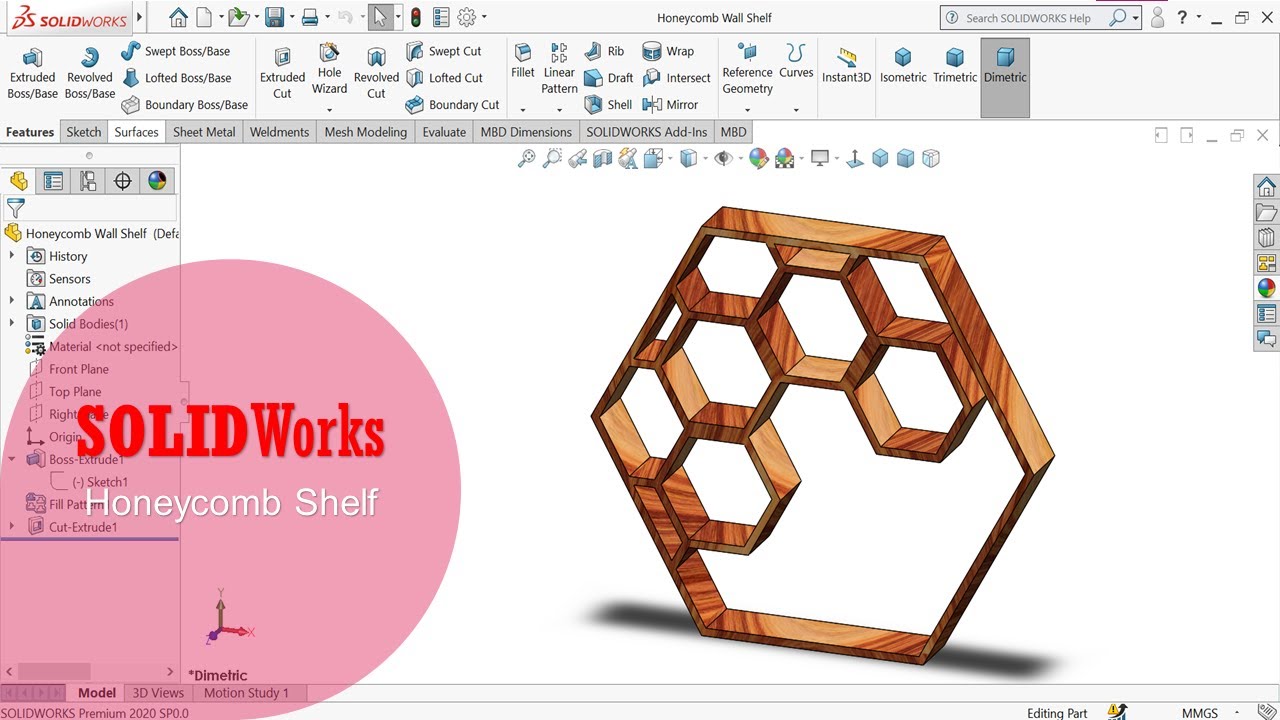
Task: Select the Draft feature
Action: coord(608,78)
